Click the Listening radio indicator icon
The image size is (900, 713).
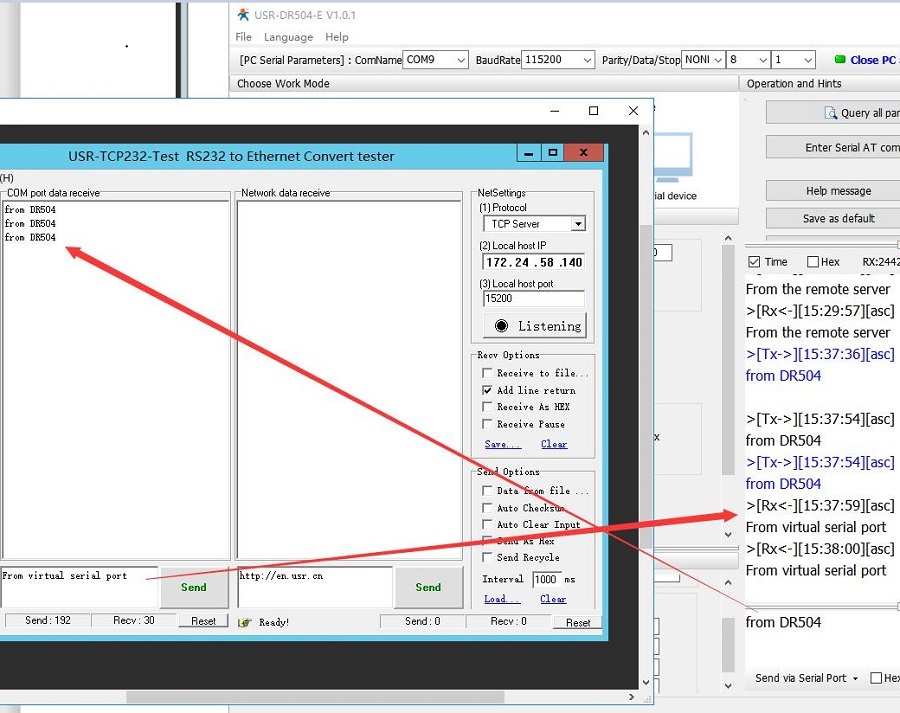pyautogui.click(x=501, y=326)
